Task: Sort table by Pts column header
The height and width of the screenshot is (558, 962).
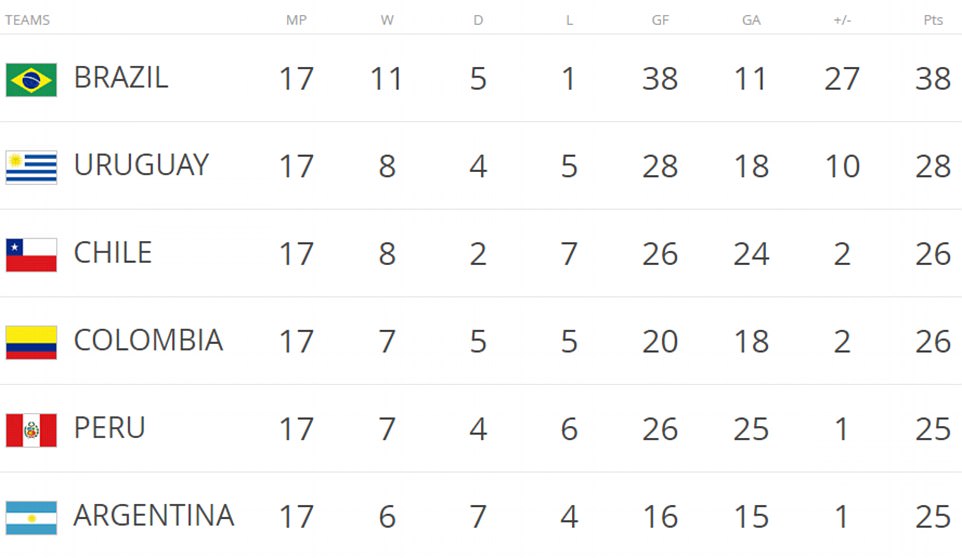Action: tap(932, 20)
